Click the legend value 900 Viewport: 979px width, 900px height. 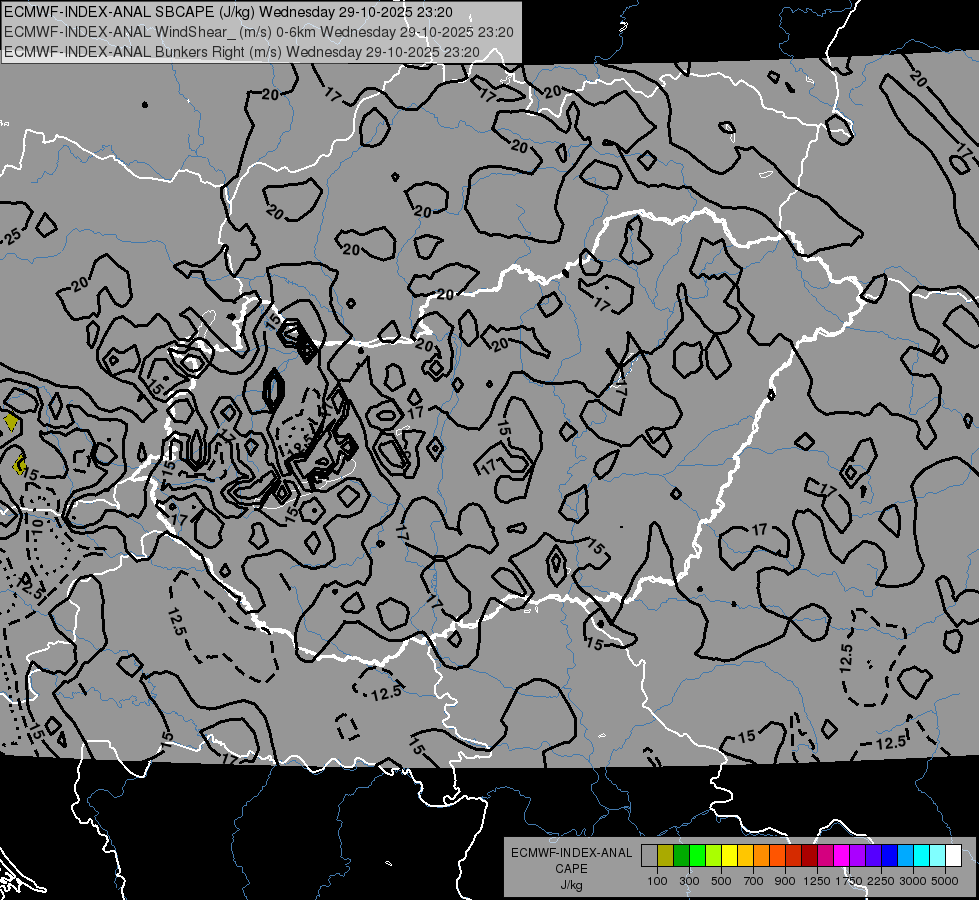(785, 881)
